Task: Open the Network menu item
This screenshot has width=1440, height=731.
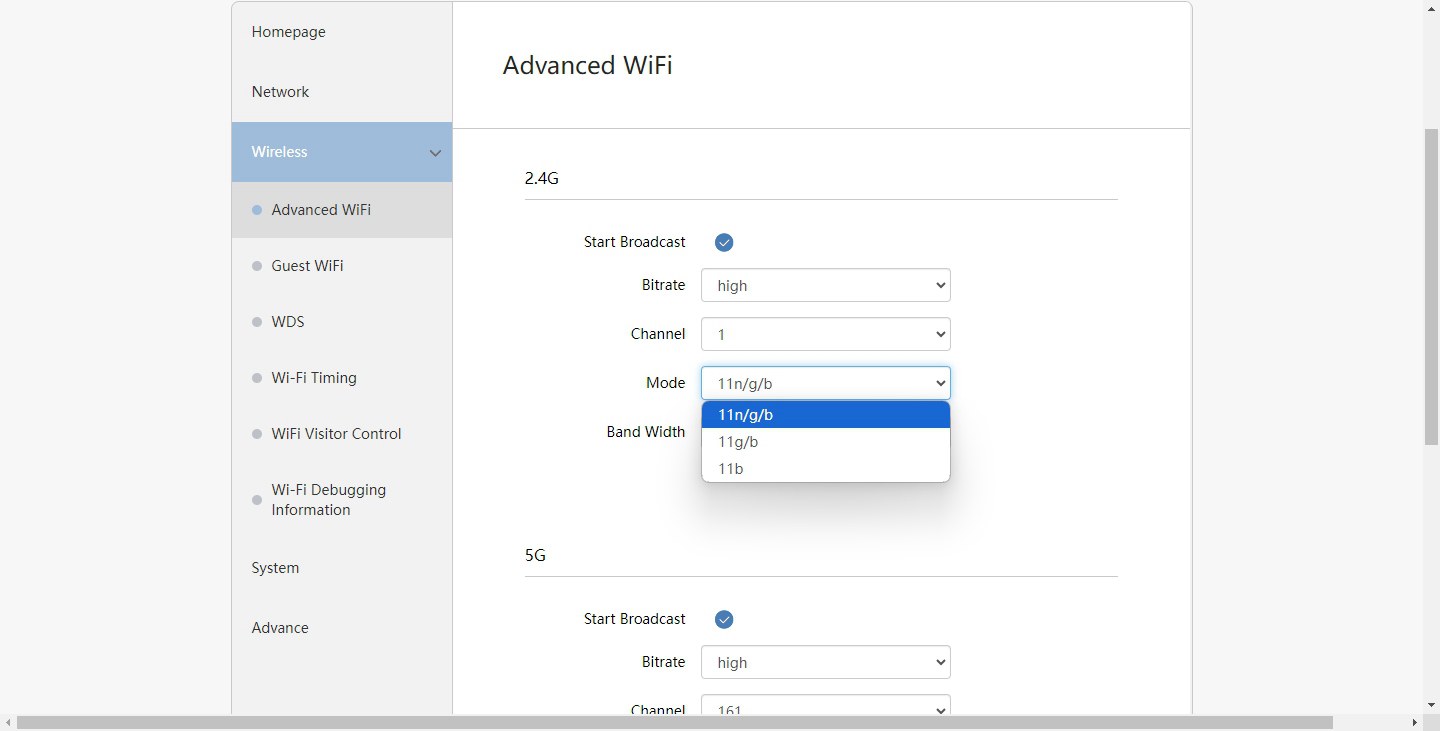Action: [341, 92]
